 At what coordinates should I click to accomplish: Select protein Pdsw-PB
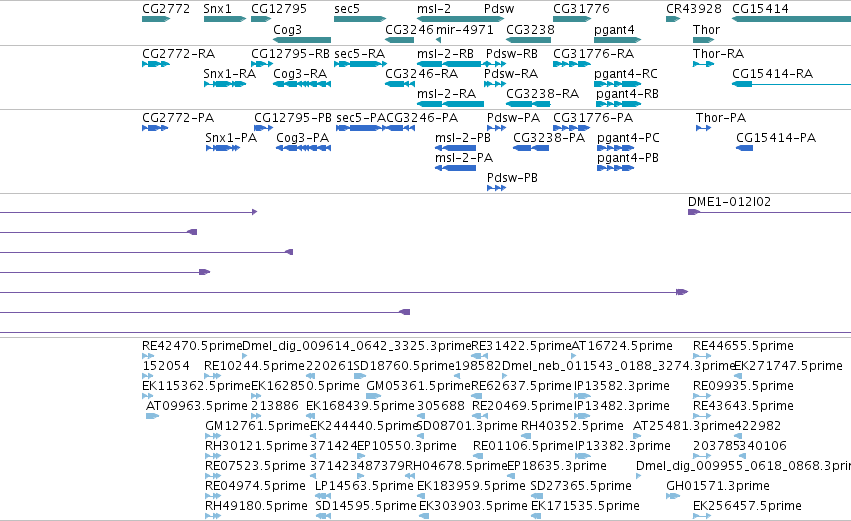[x=497, y=188]
